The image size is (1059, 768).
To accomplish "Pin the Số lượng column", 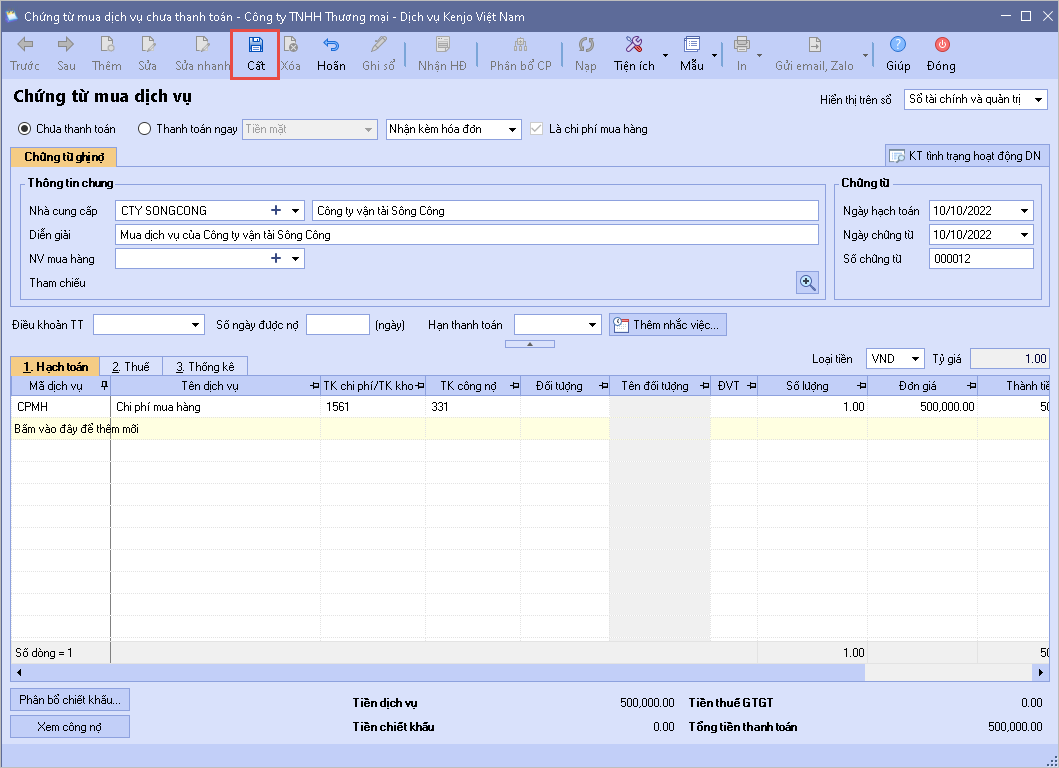I will (861, 386).
